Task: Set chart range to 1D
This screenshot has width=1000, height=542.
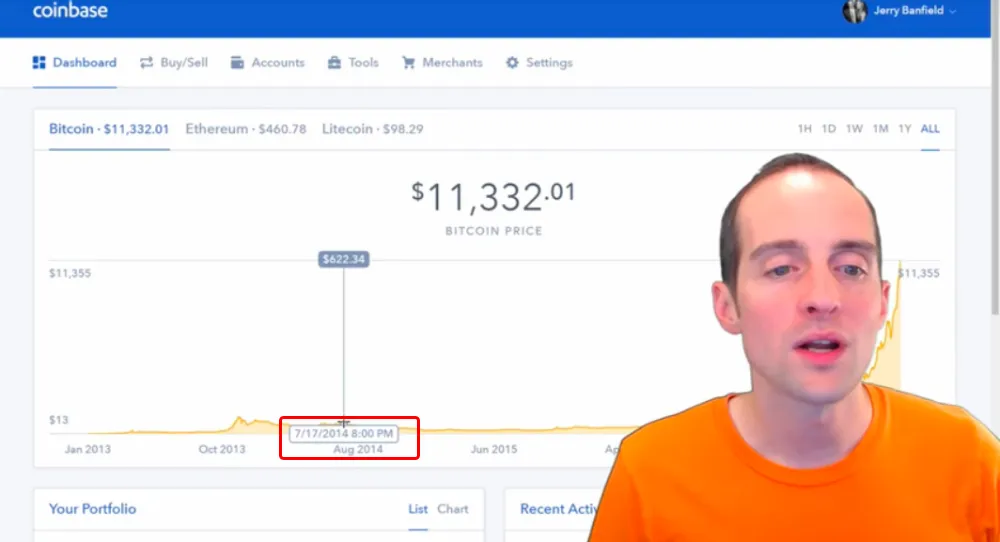Action: [828, 129]
